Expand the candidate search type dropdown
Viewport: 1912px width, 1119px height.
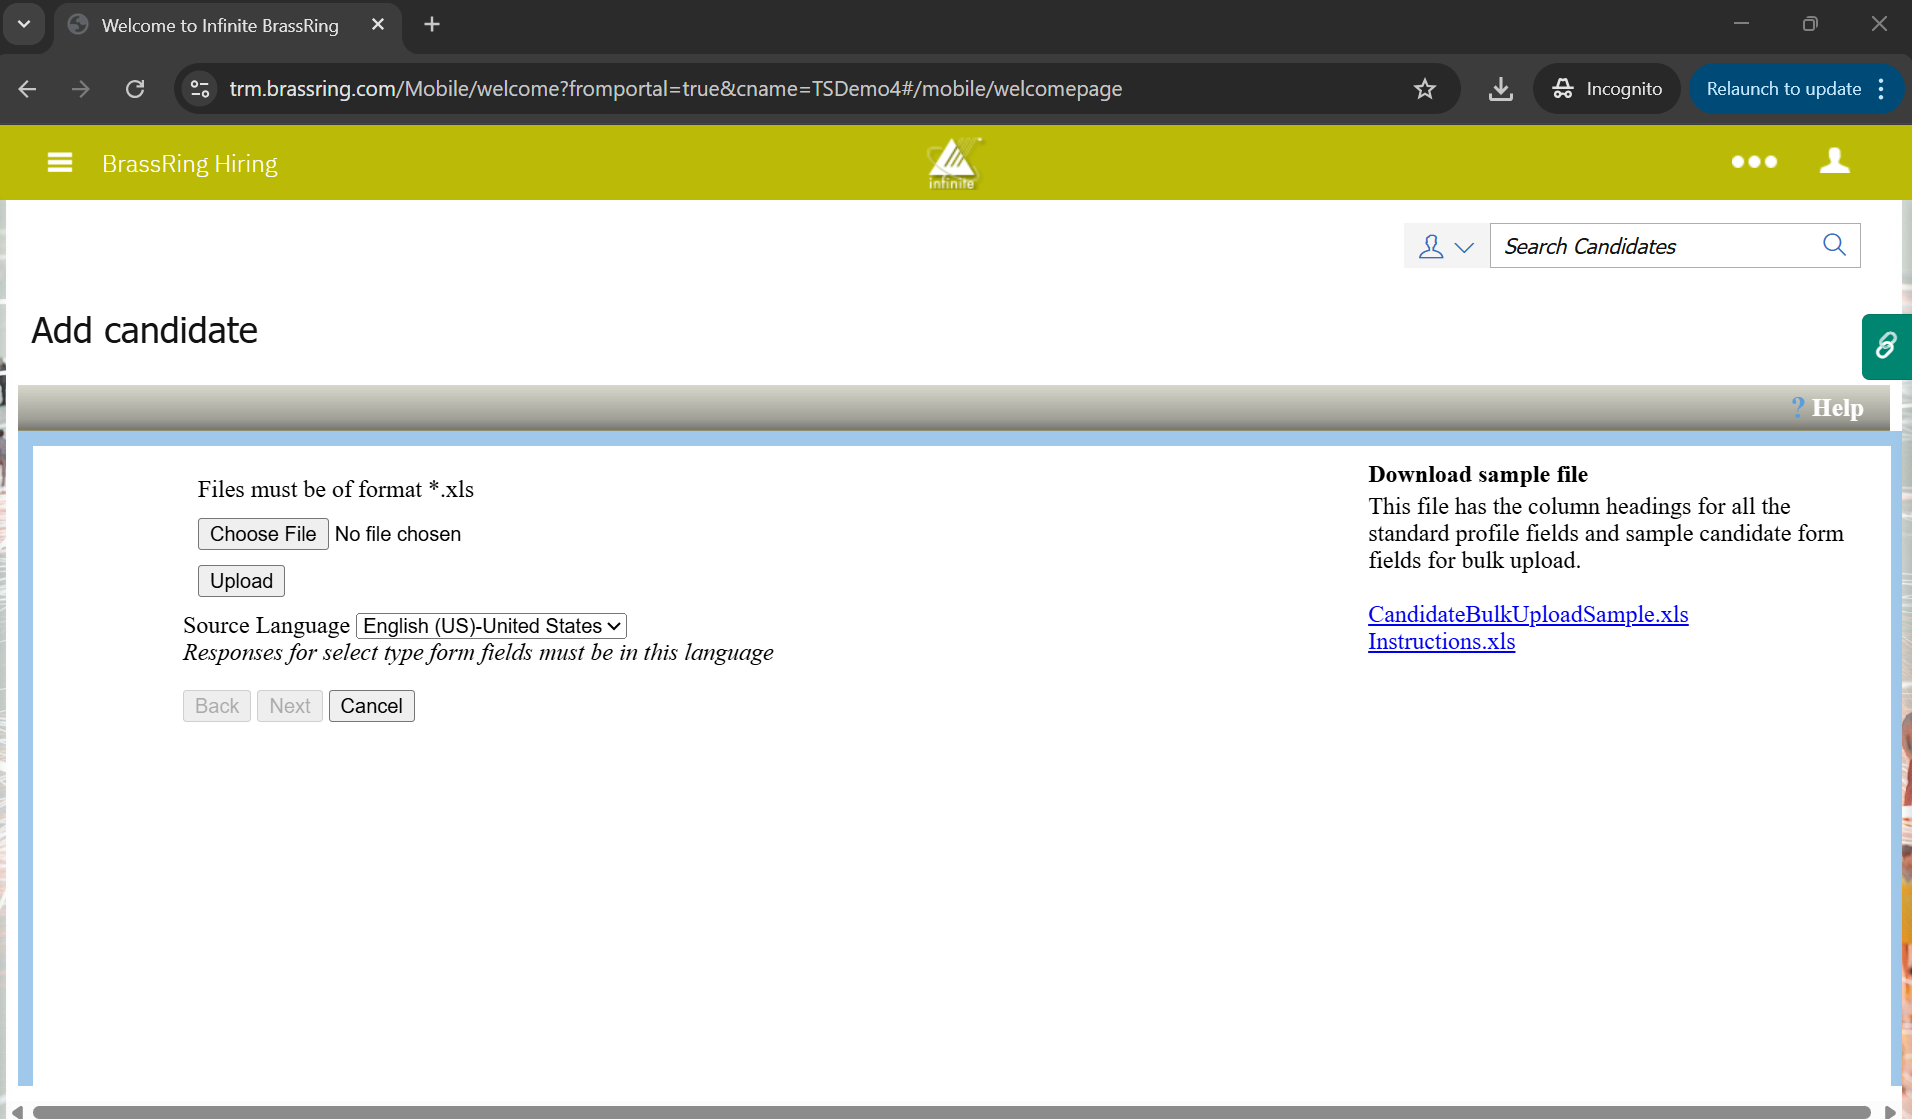[x=1446, y=246]
